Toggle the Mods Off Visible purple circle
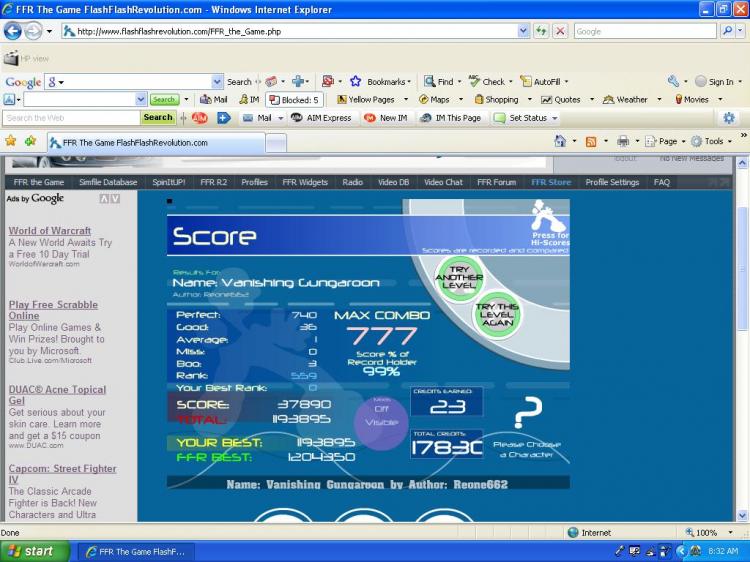750x562 pixels. (x=381, y=423)
